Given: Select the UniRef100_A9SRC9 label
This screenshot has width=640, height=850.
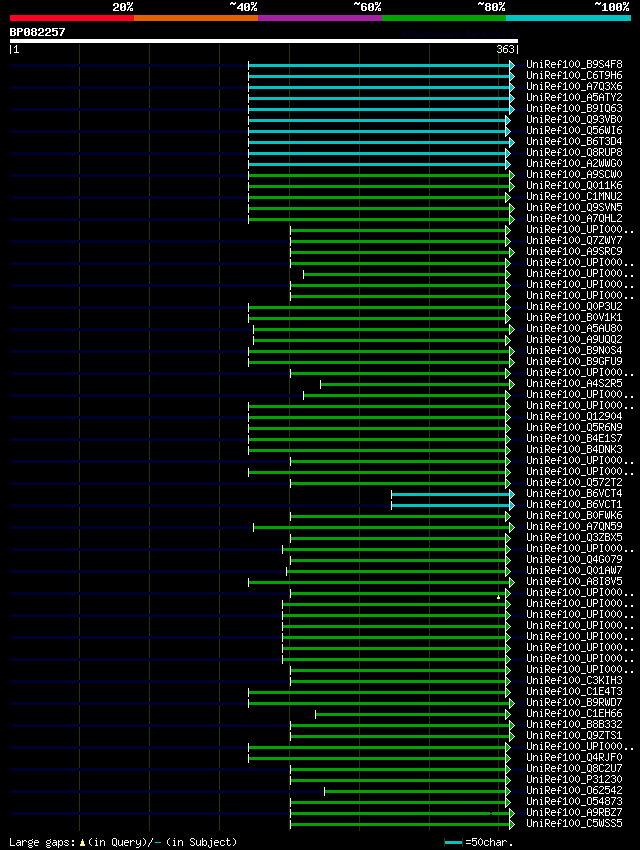Looking at the screenshot, I should click(574, 251).
